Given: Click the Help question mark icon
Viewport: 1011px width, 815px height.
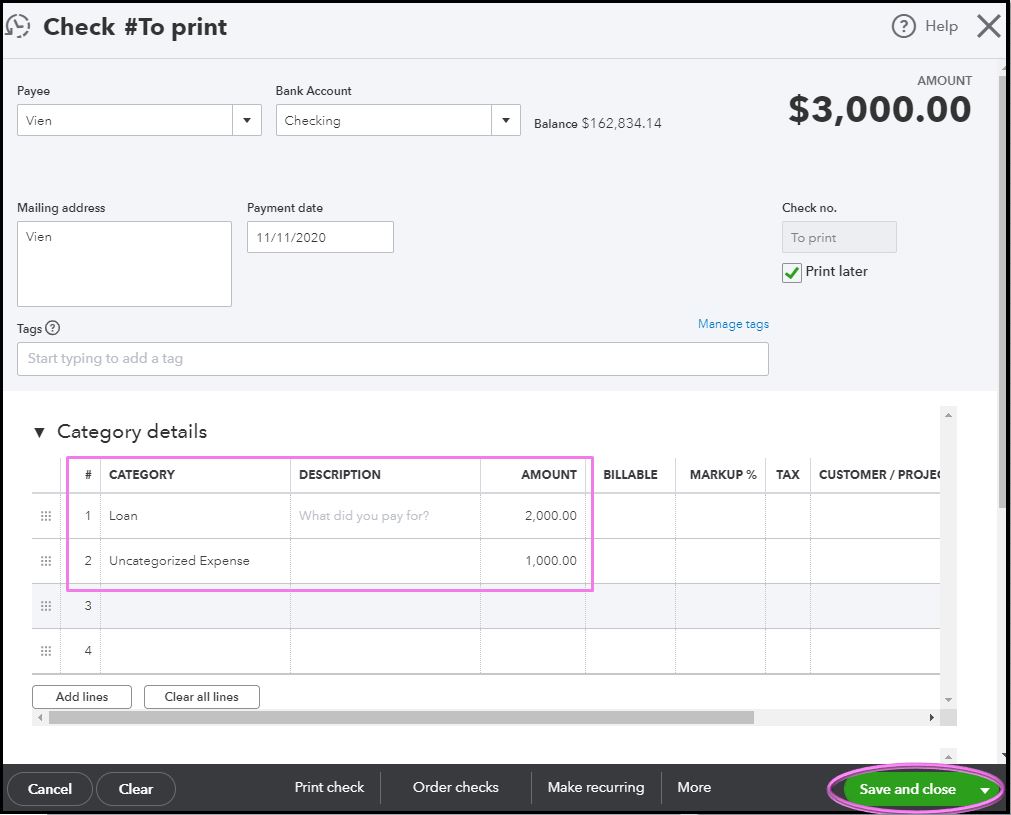Looking at the screenshot, I should pos(903,27).
